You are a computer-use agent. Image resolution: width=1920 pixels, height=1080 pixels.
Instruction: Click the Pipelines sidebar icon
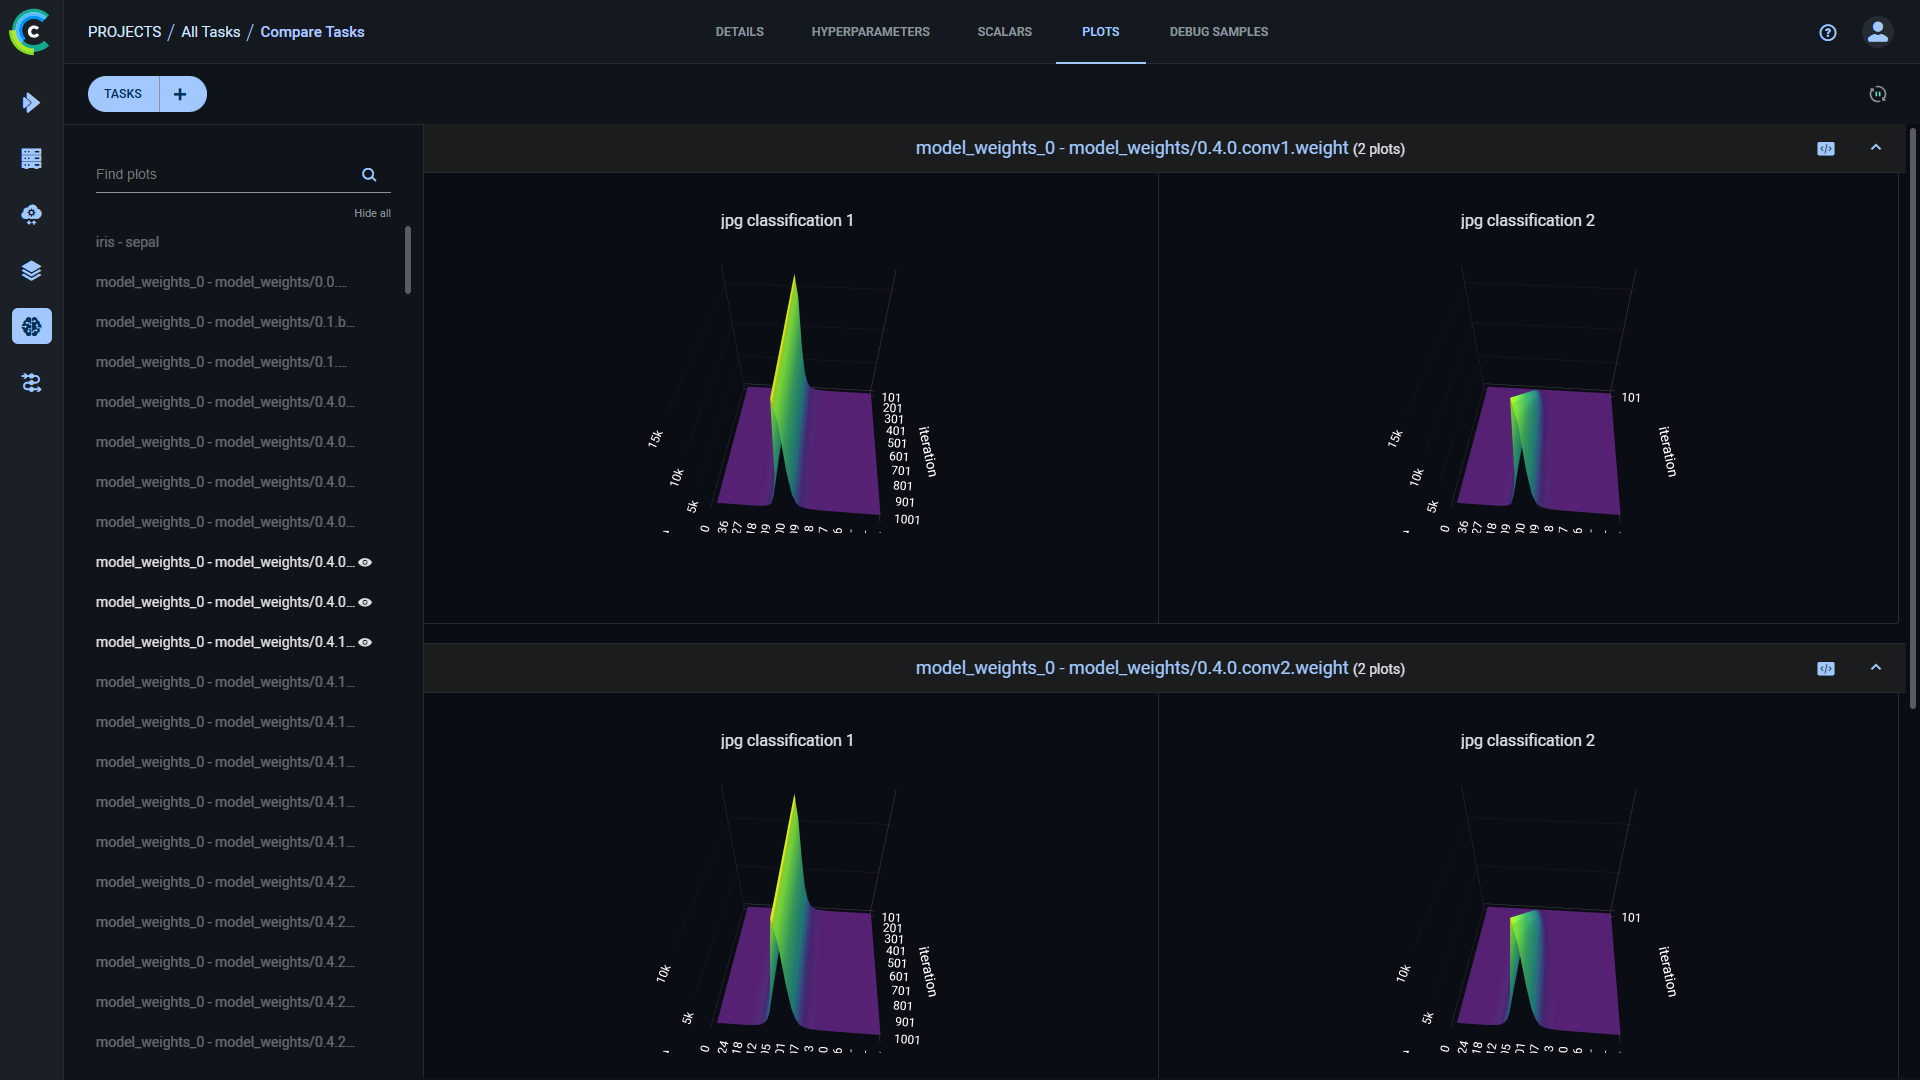31,383
